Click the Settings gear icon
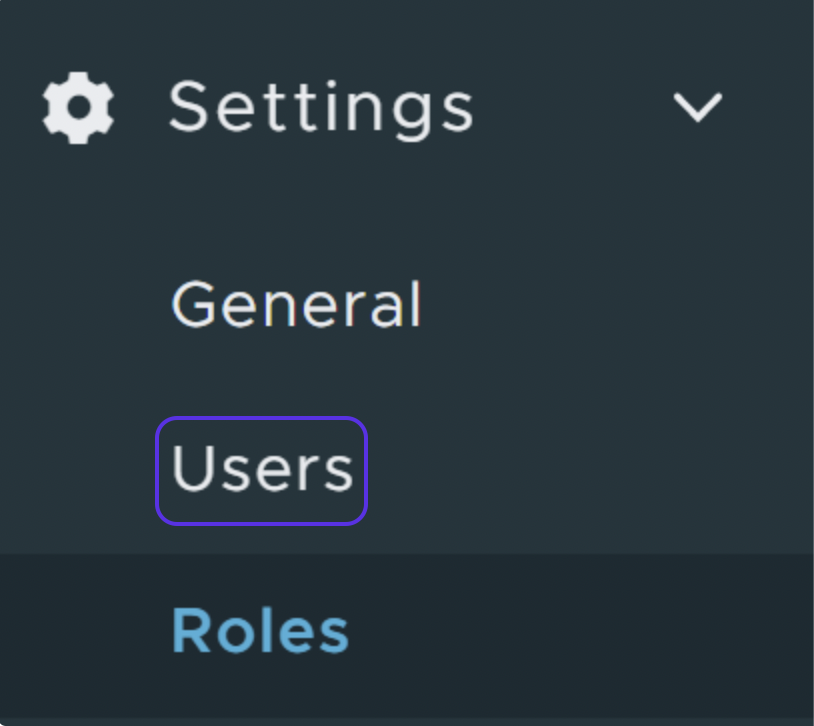814x726 pixels. point(78,106)
